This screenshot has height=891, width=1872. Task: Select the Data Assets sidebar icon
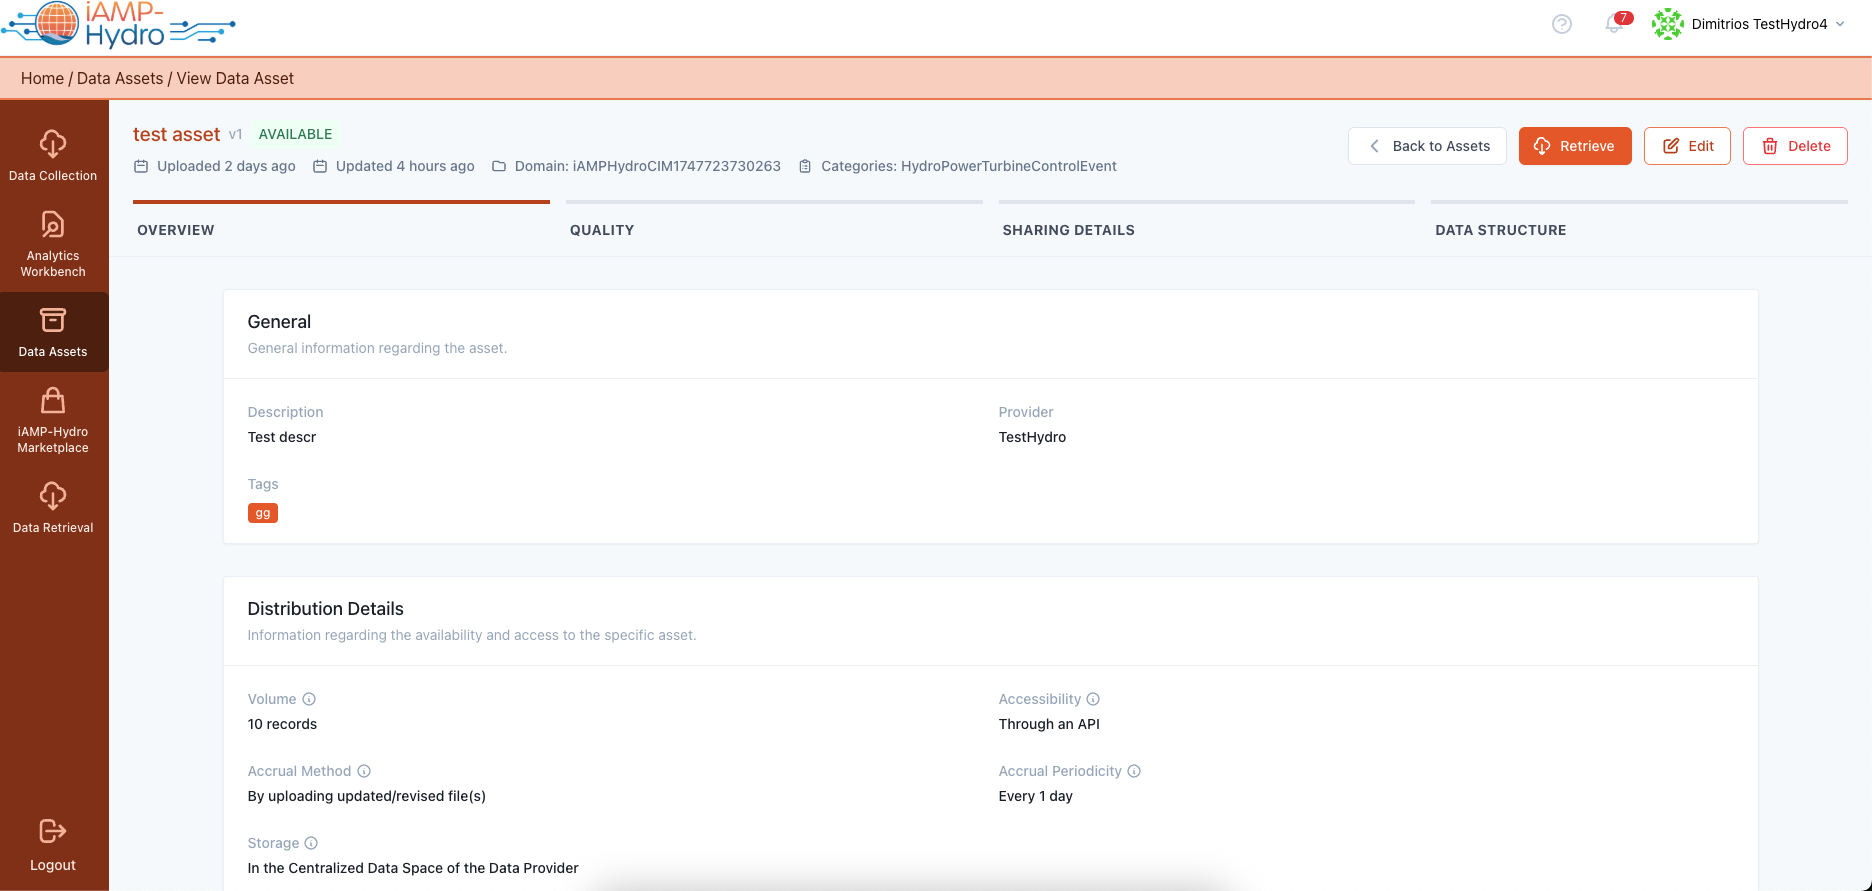click(x=53, y=332)
